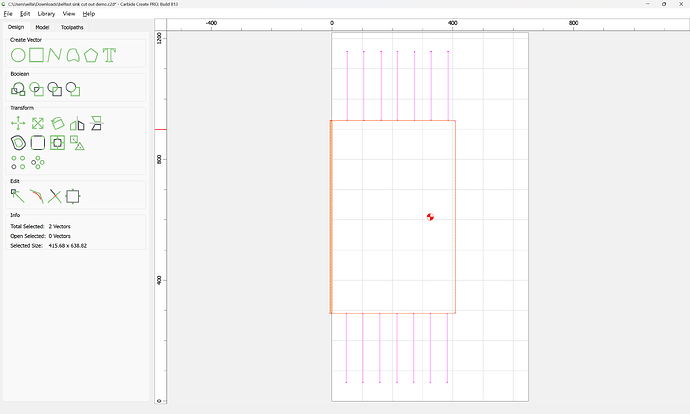Screen dimensions: 690x414
Task: Open the Job Setup square icon
Action: coord(73,196)
